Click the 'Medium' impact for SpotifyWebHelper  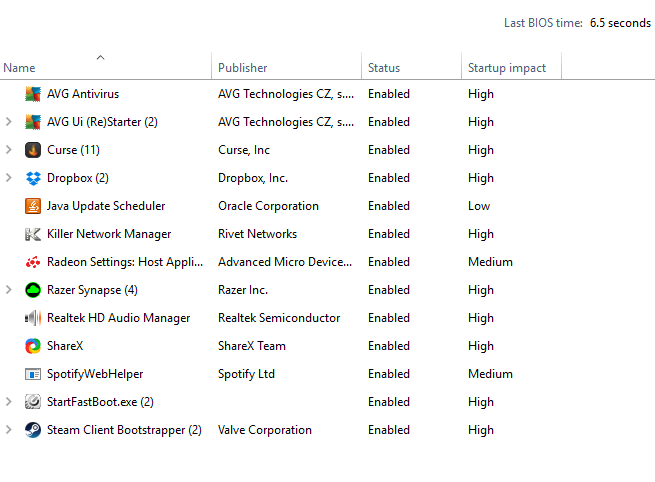490,374
